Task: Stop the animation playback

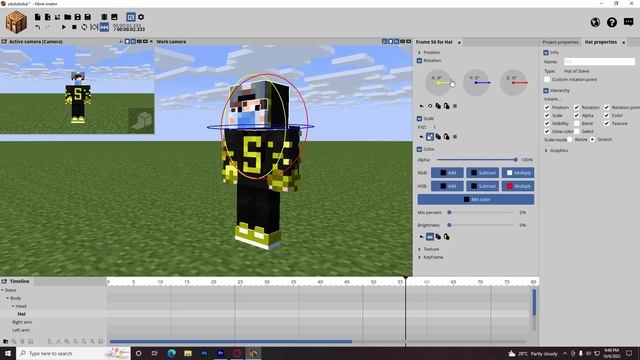Action: (74, 27)
